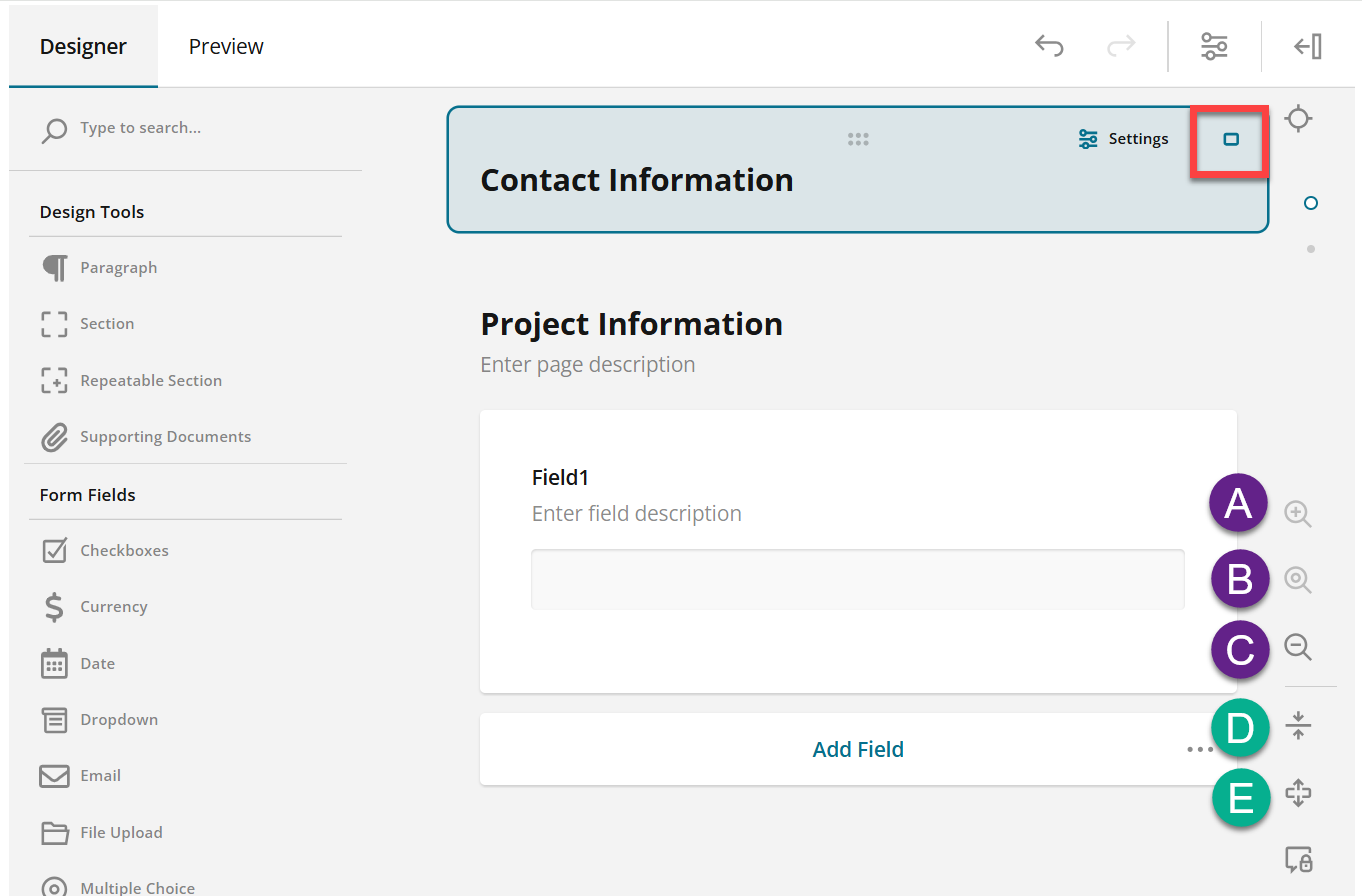Click the chat lock icon
The height and width of the screenshot is (896, 1362).
1298,858
